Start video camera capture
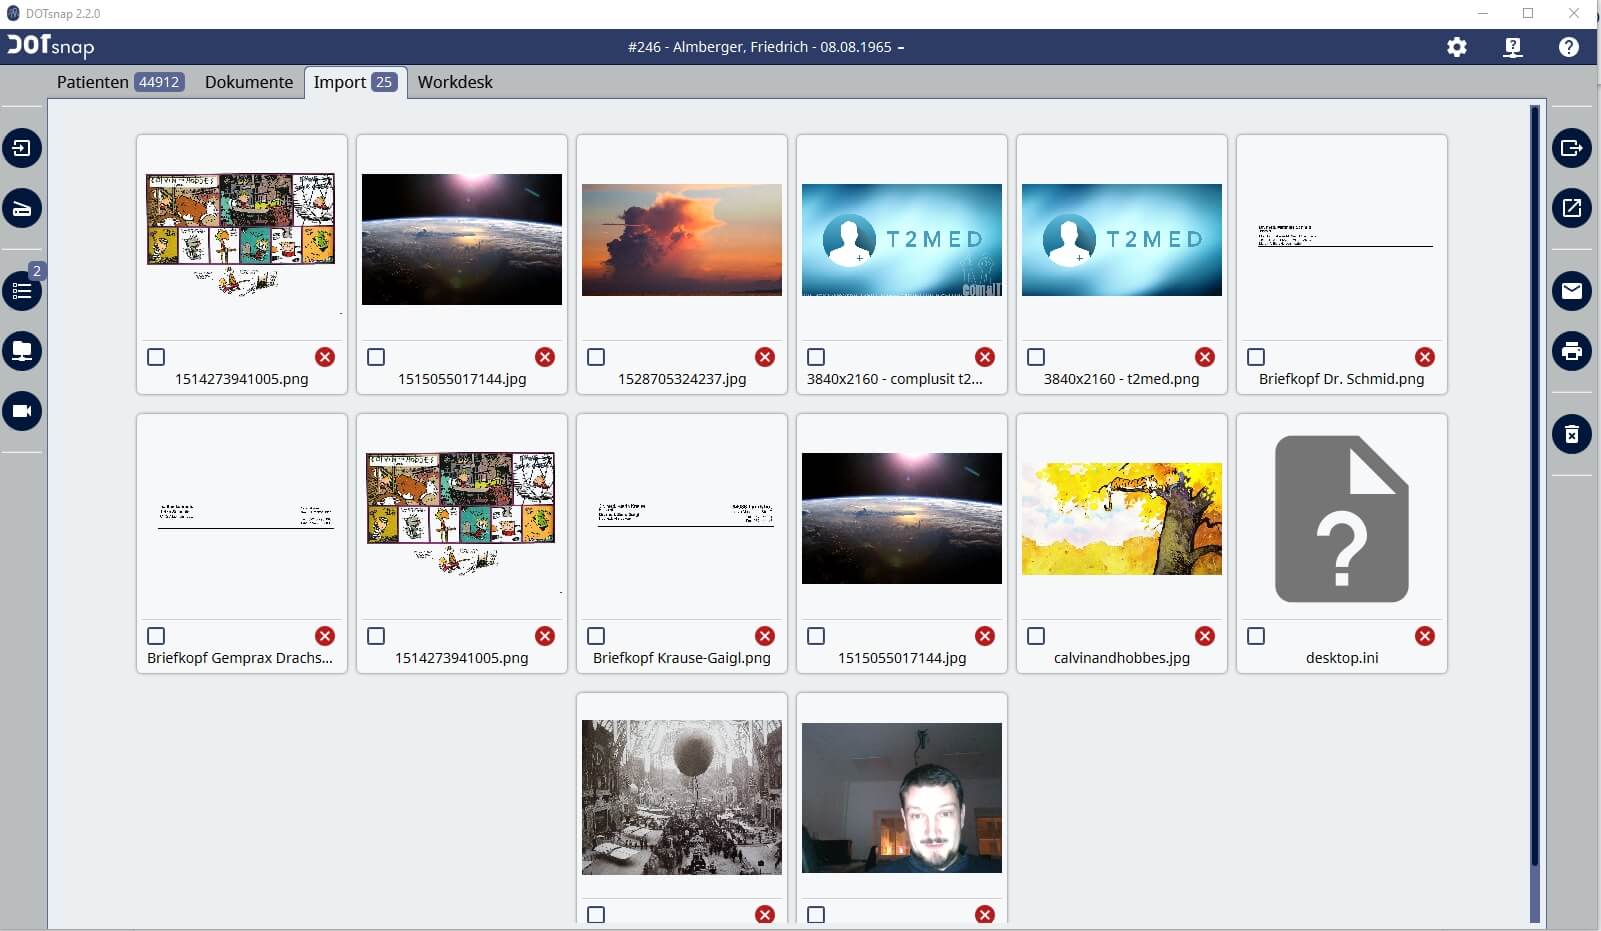The image size is (1601, 931). (x=22, y=411)
